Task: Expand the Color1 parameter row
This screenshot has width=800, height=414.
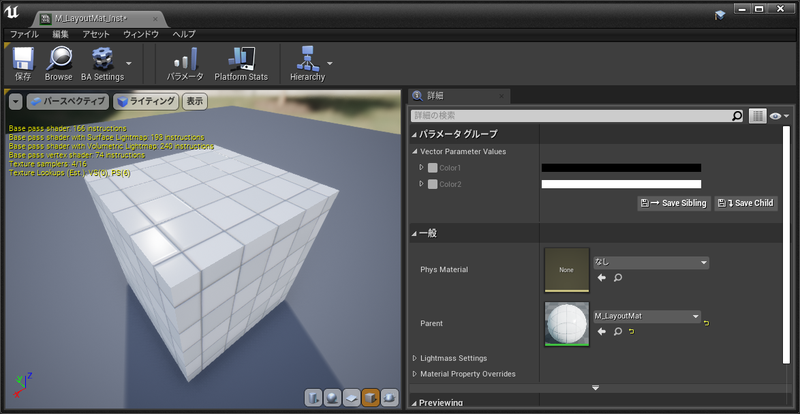Action: point(421,167)
